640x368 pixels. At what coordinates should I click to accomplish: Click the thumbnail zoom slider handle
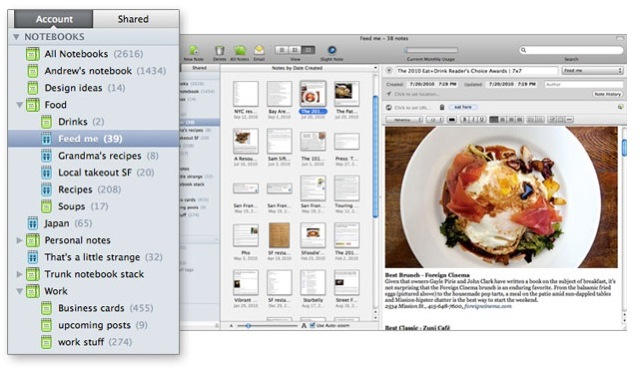248,326
